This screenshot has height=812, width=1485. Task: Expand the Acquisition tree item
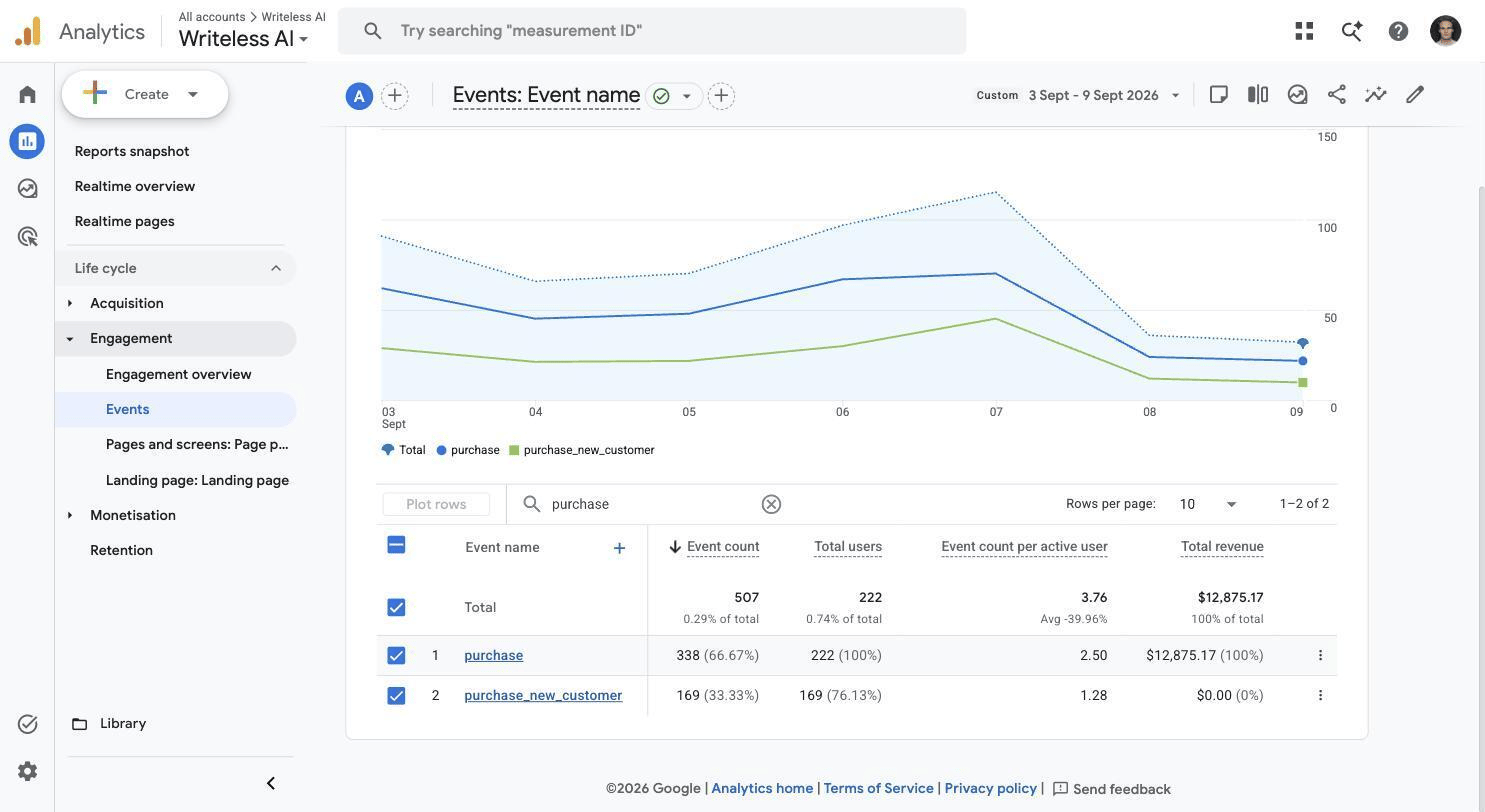70,303
